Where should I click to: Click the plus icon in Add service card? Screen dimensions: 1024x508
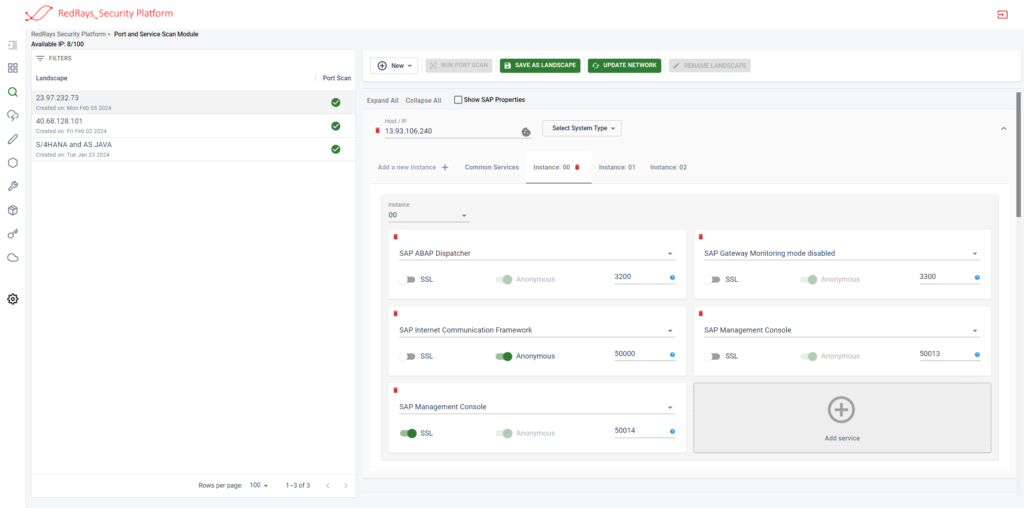tap(841, 409)
